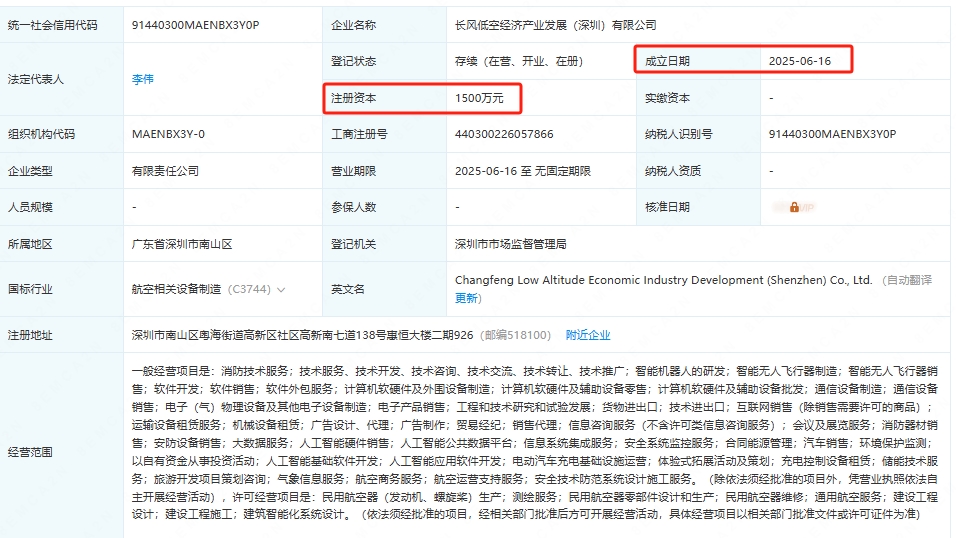Click the 附近企业 nearby companies link
This screenshot has width=956, height=538.
[588, 335]
